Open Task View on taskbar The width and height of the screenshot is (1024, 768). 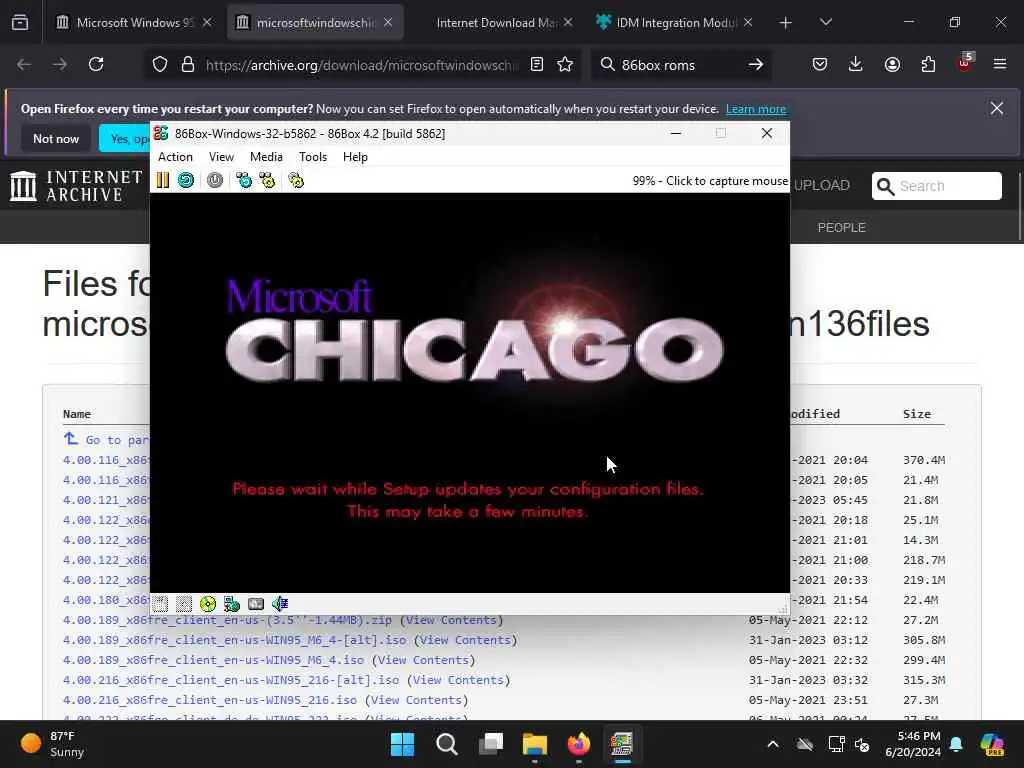pyautogui.click(x=490, y=744)
